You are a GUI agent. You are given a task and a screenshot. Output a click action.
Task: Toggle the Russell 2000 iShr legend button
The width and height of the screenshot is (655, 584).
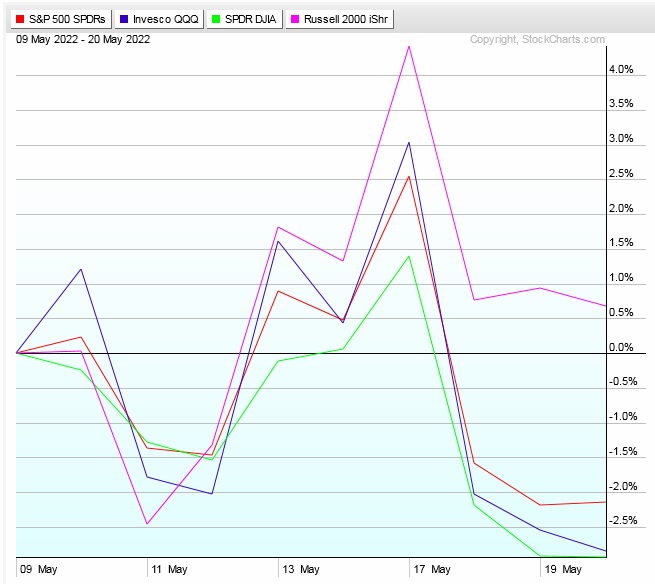coord(340,19)
